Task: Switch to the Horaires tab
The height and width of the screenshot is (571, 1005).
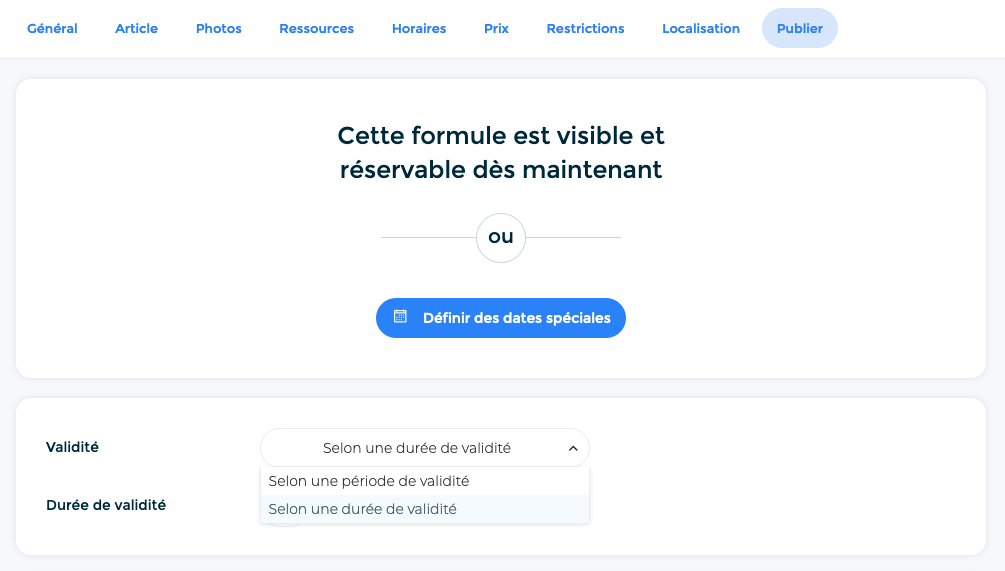Action: point(419,28)
